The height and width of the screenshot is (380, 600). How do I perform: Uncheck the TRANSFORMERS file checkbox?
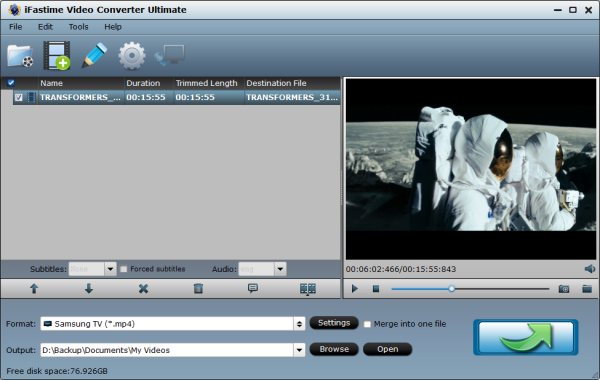tap(18, 98)
